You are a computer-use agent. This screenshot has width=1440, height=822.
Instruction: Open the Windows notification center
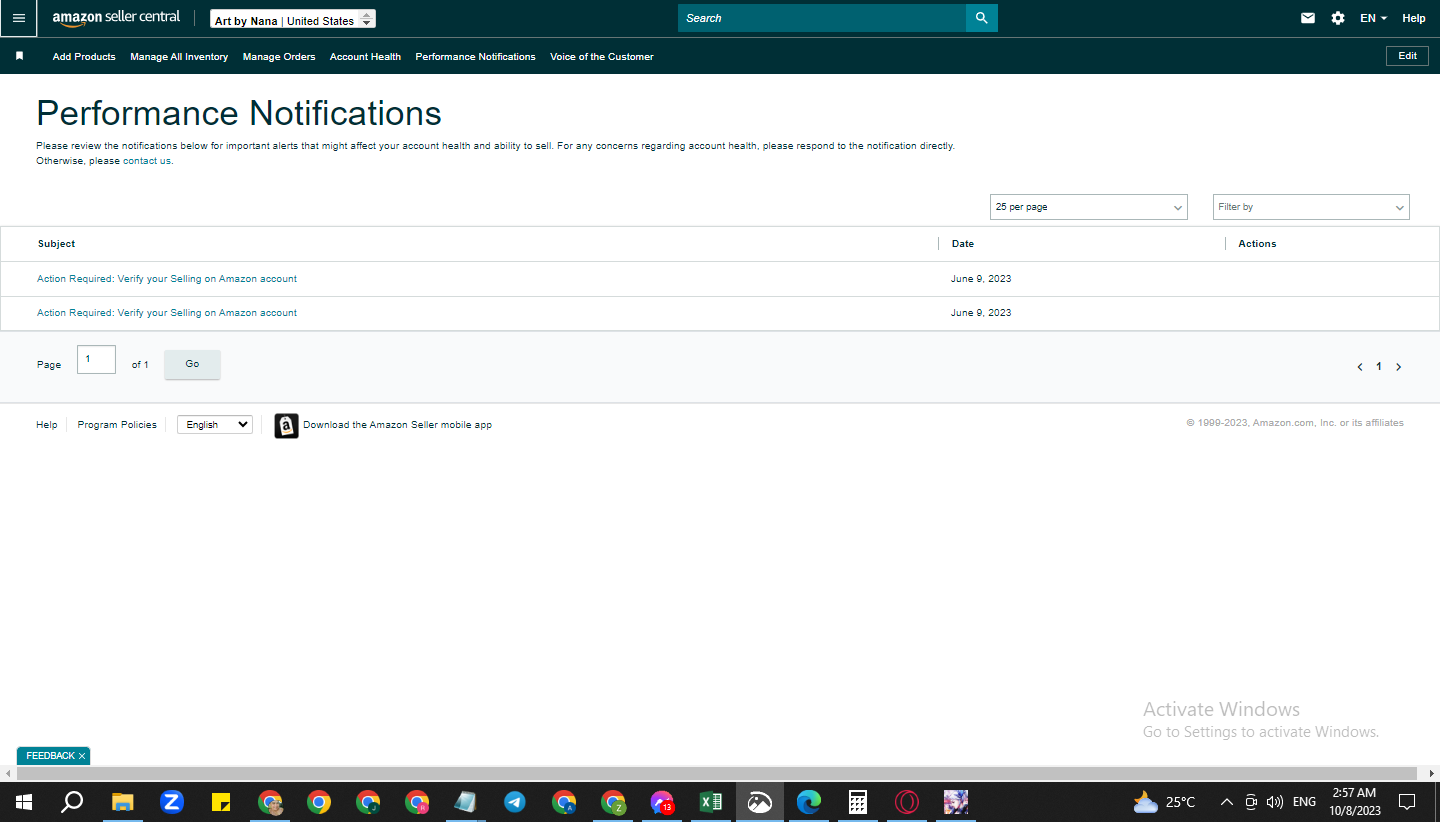[1407, 802]
